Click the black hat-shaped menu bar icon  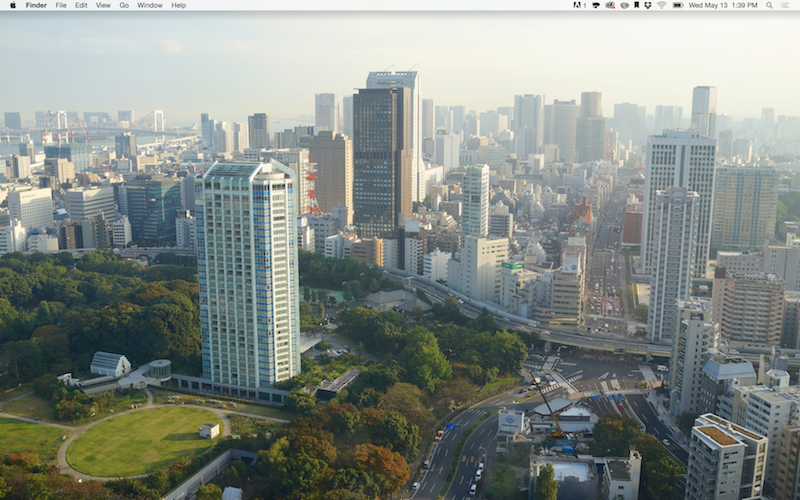click(596, 5)
